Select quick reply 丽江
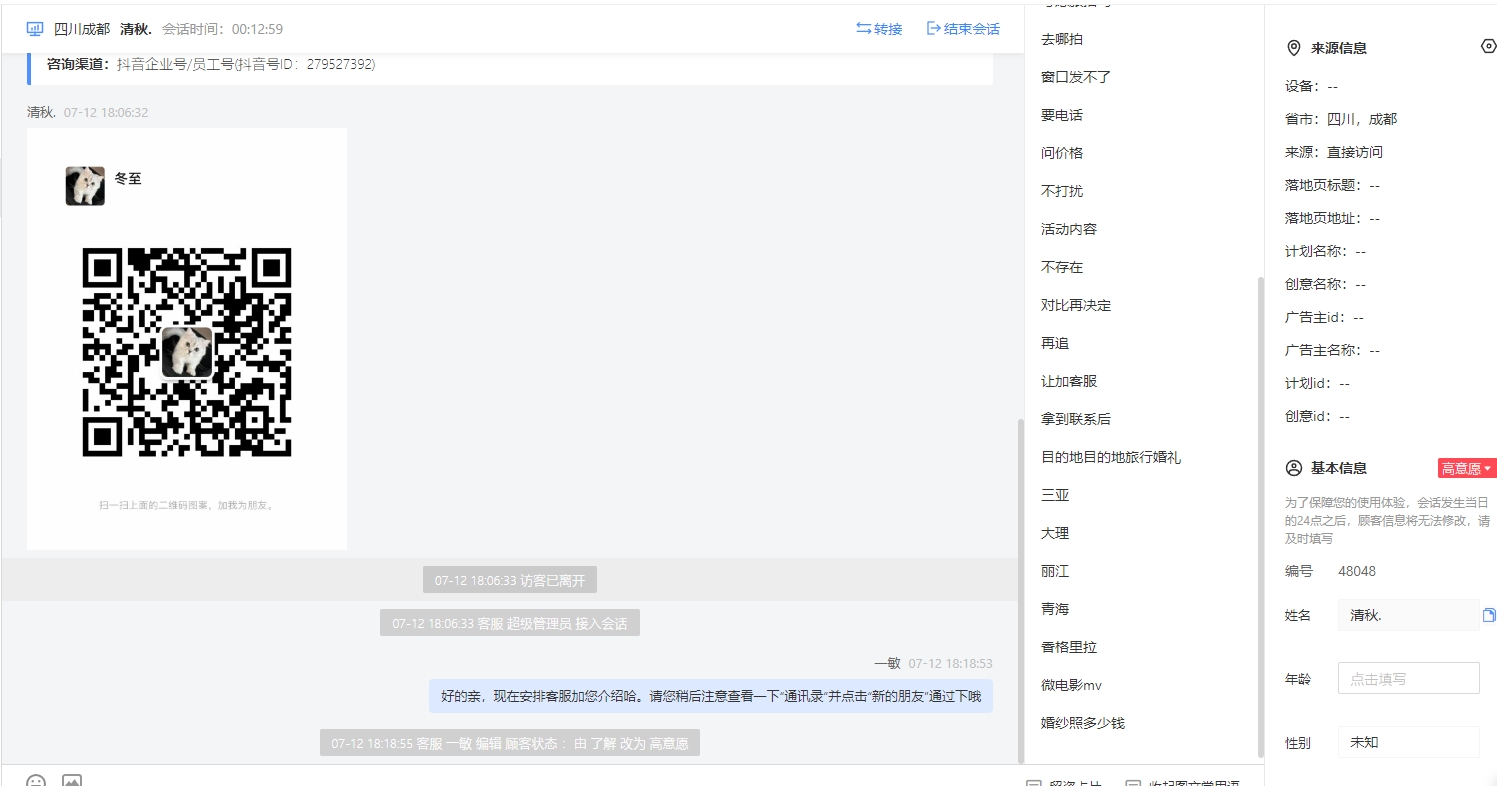Screen dimensions: 1497x786 (1055, 571)
